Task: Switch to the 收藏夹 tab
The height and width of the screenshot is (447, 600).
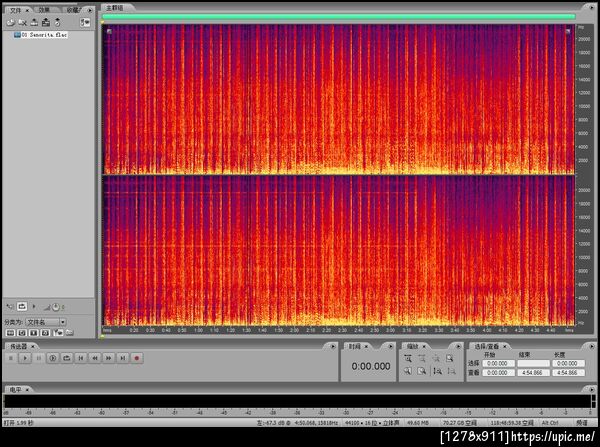Action: 73,10
